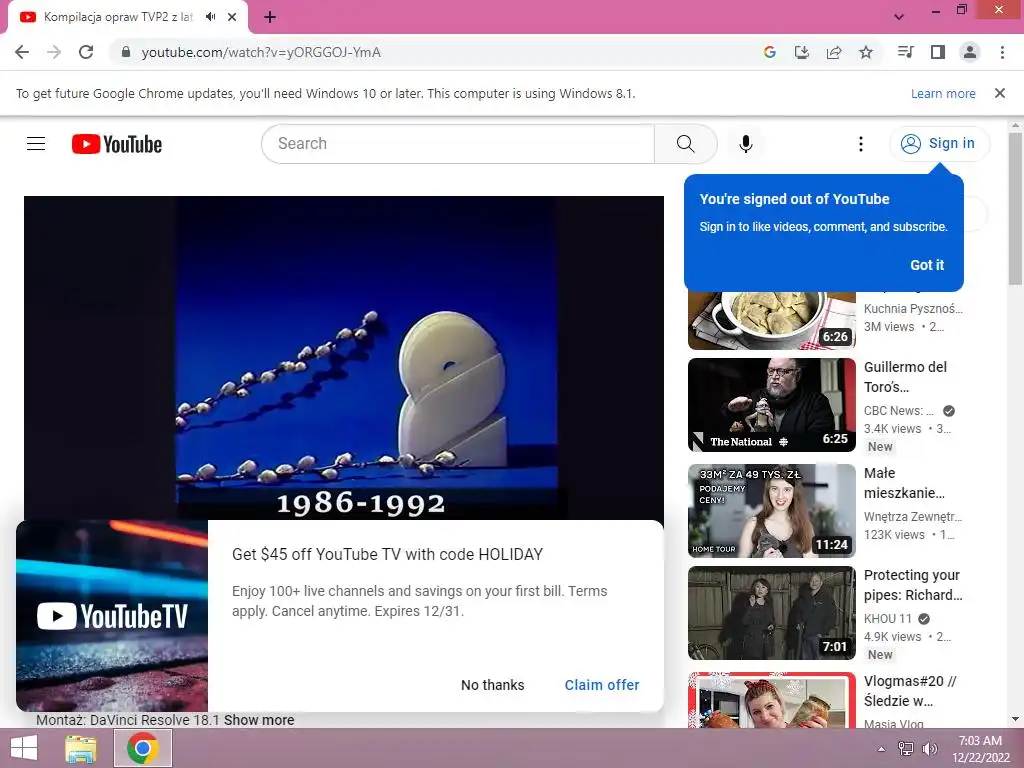
Task: Open the Guillermo del Toro's video title
Action: click(905, 377)
